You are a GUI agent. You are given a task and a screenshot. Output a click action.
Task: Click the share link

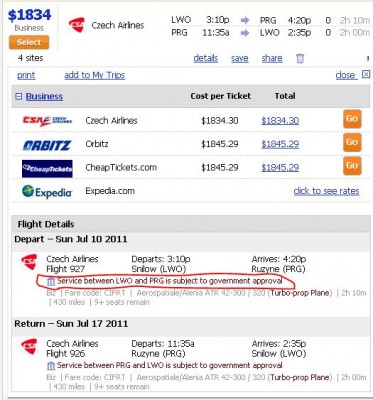coord(272,58)
